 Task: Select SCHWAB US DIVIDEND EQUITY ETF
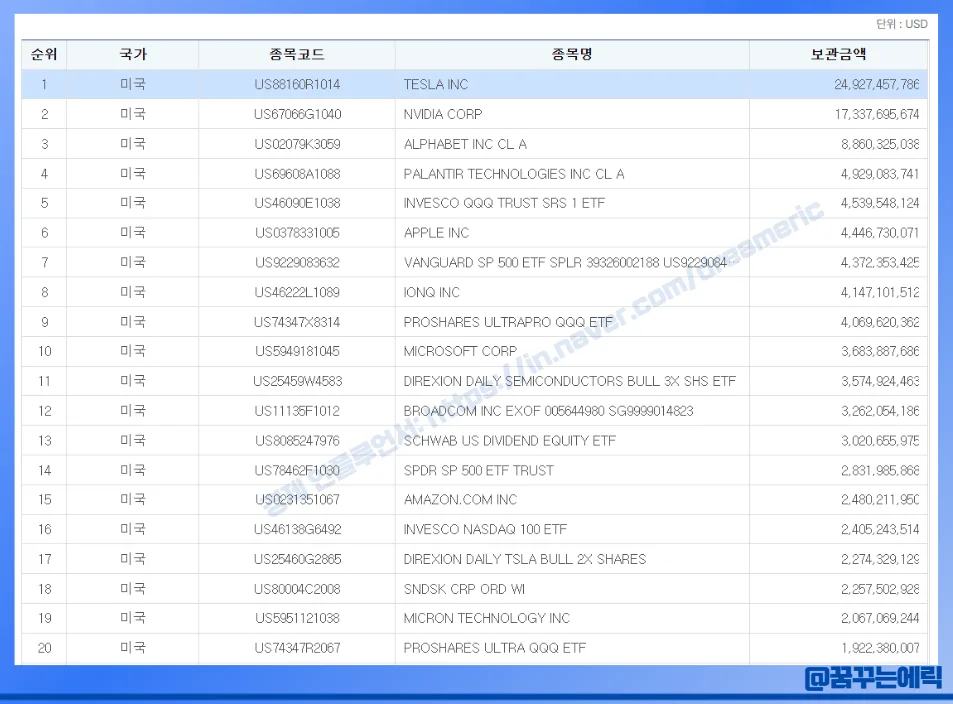(x=509, y=441)
